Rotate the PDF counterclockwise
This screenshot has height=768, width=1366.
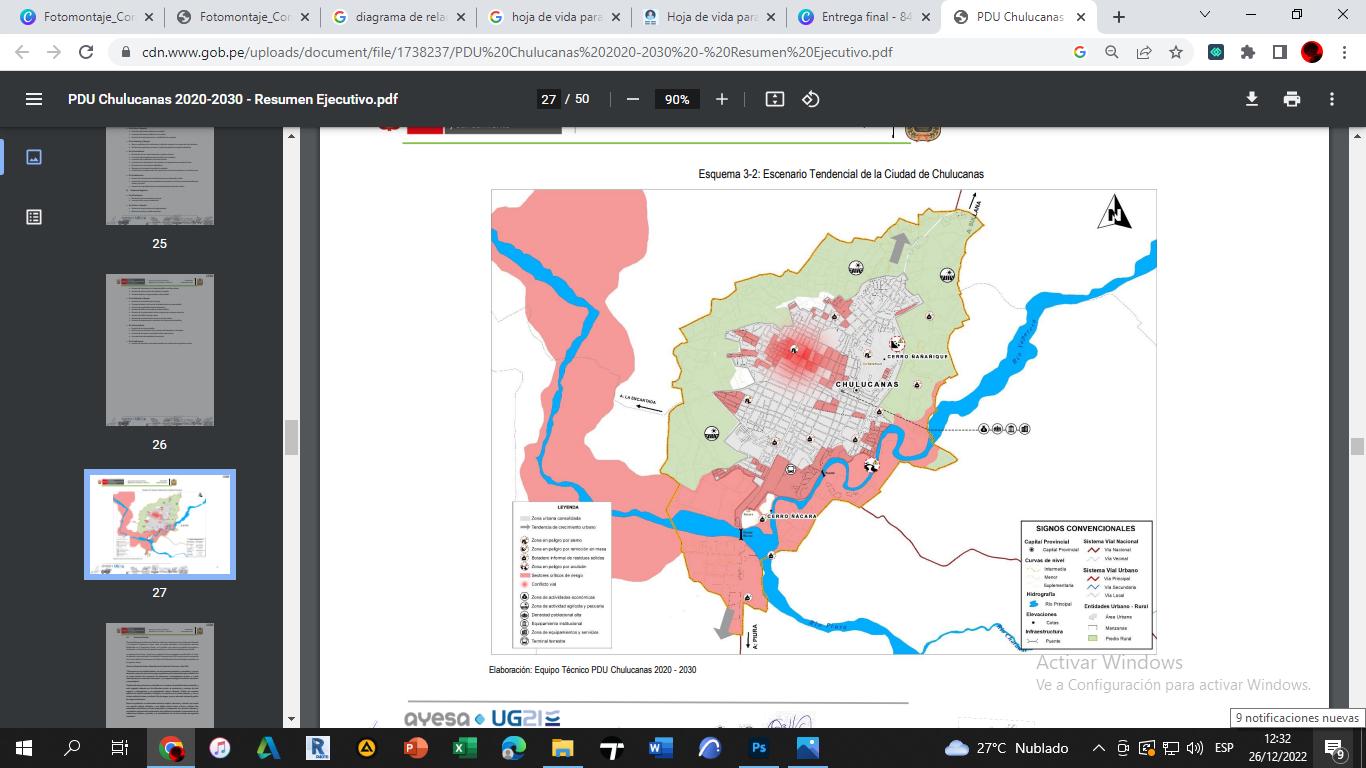pyautogui.click(x=811, y=99)
